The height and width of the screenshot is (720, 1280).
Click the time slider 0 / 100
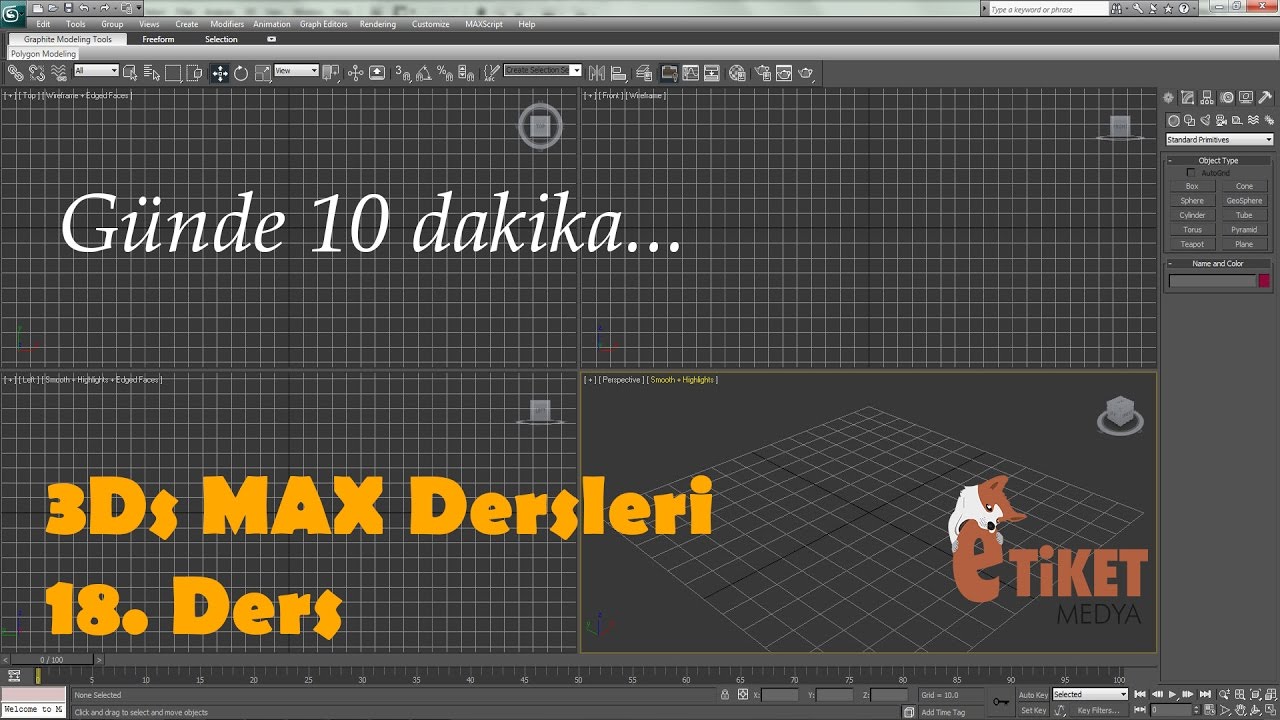coord(51,660)
